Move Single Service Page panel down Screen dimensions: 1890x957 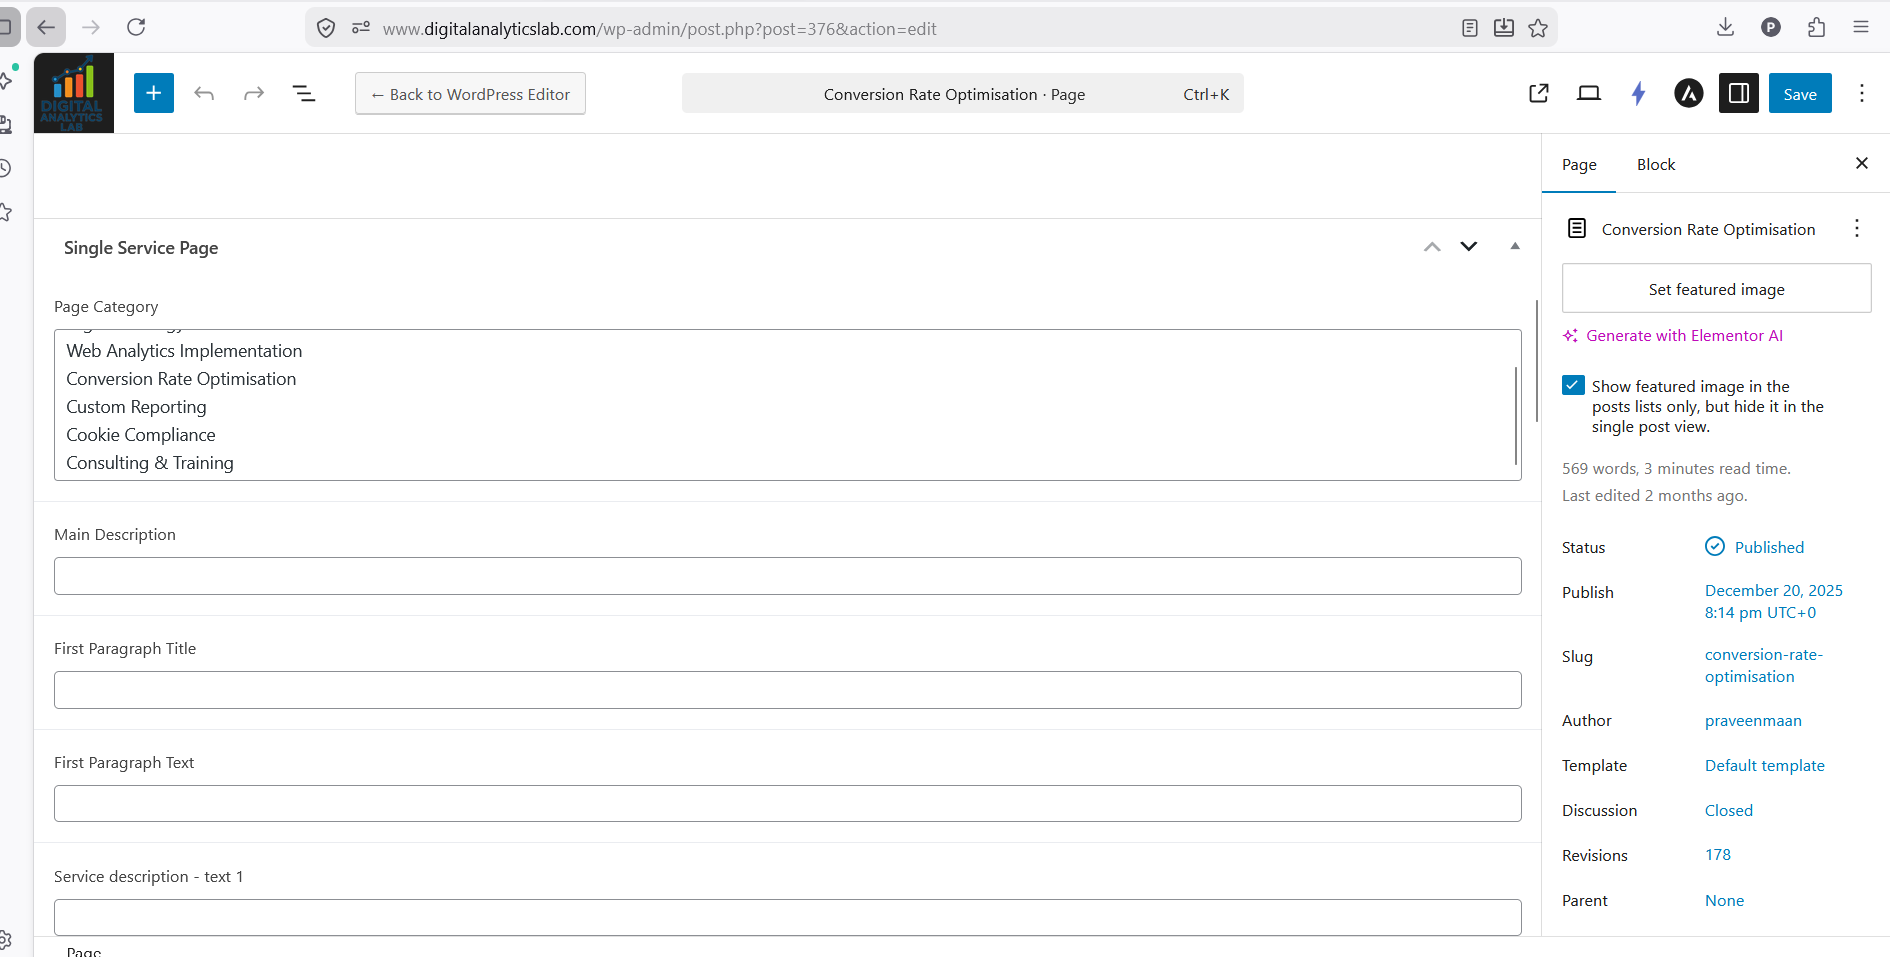click(x=1468, y=246)
